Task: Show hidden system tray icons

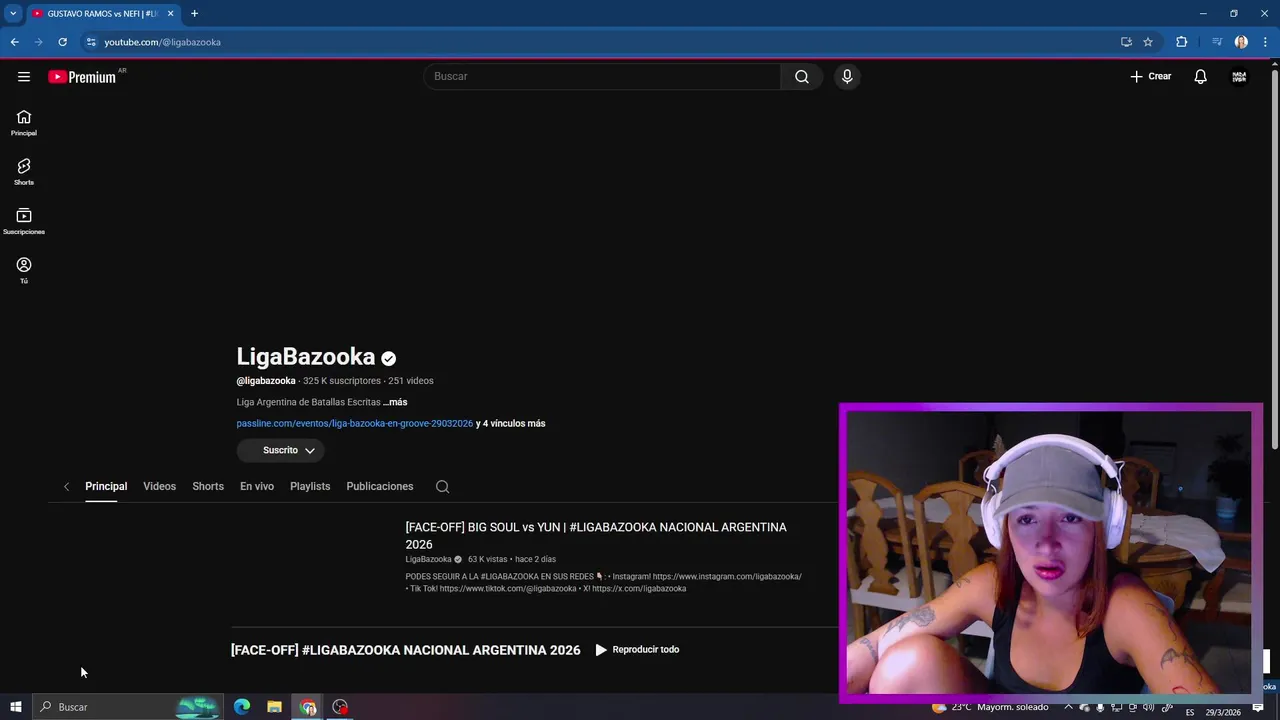Action: (1068, 707)
